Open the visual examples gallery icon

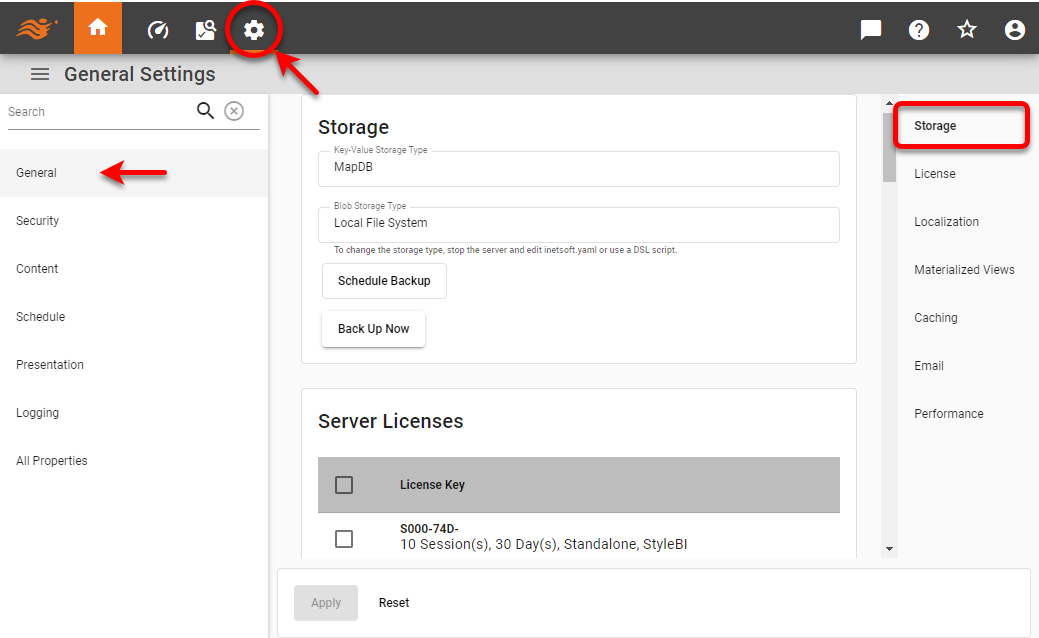coord(205,28)
